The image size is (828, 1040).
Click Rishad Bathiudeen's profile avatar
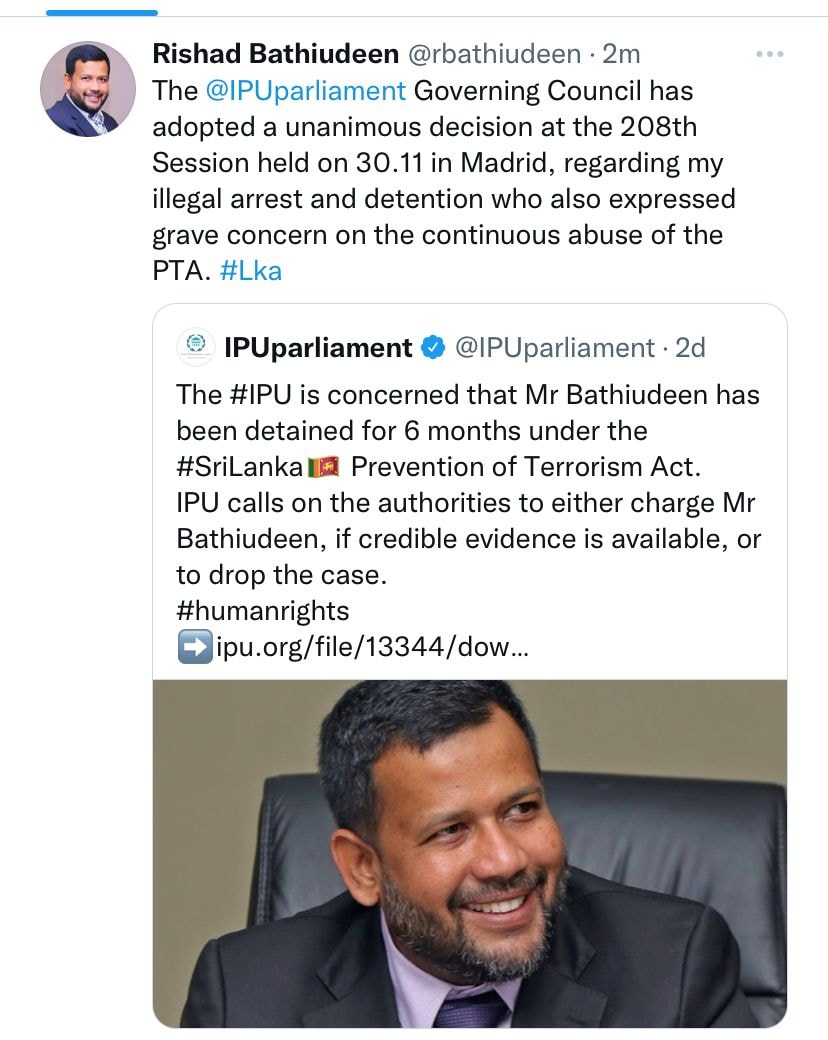coord(87,89)
